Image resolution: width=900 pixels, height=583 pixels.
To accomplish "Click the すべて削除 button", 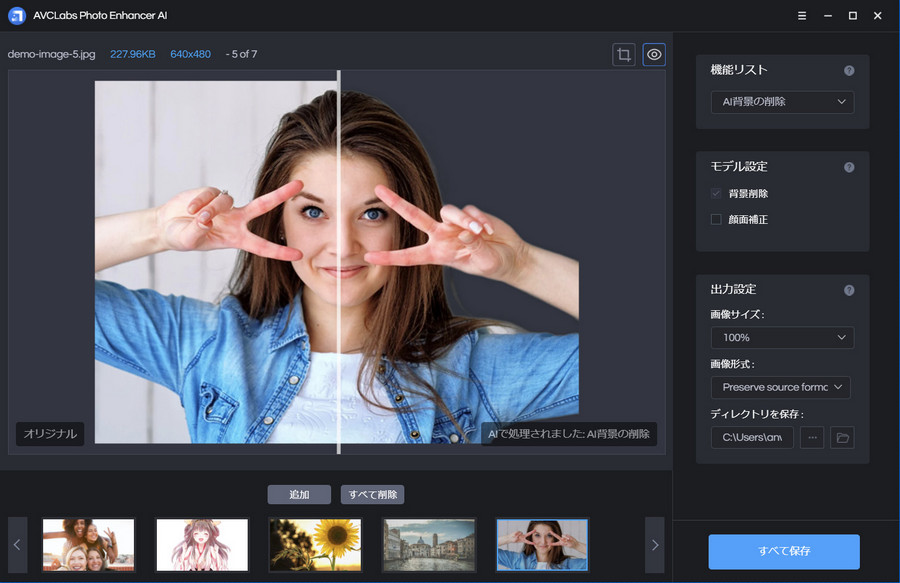I will click(x=373, y=495).
